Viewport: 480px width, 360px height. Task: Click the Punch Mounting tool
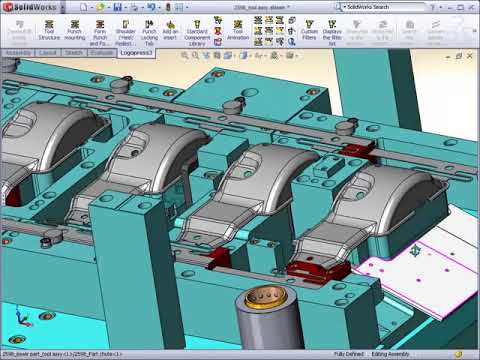[74, 31]
